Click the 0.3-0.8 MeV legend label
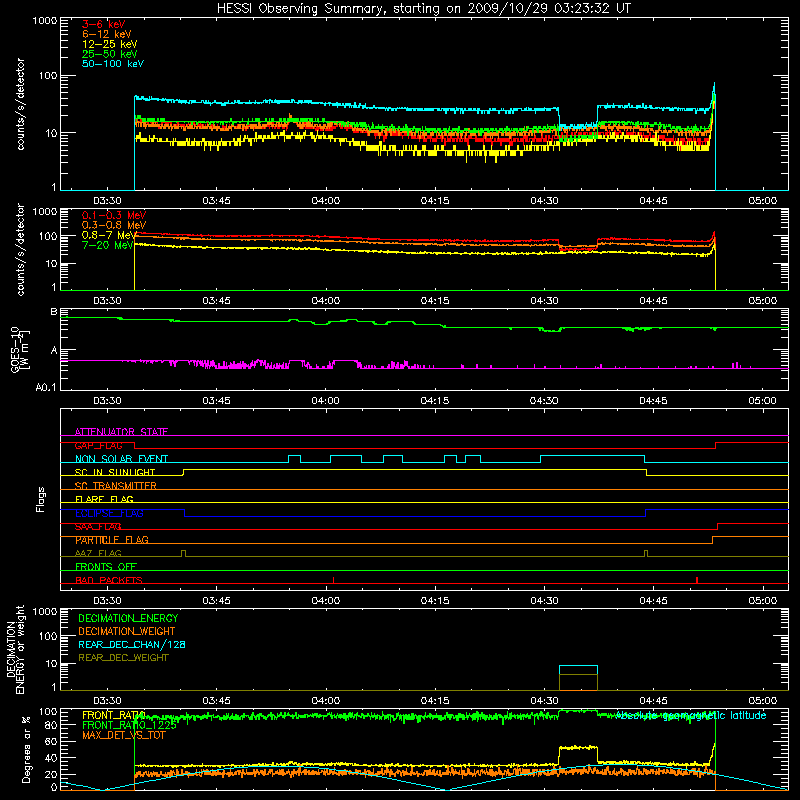800x800 pixels. [114, 226]
